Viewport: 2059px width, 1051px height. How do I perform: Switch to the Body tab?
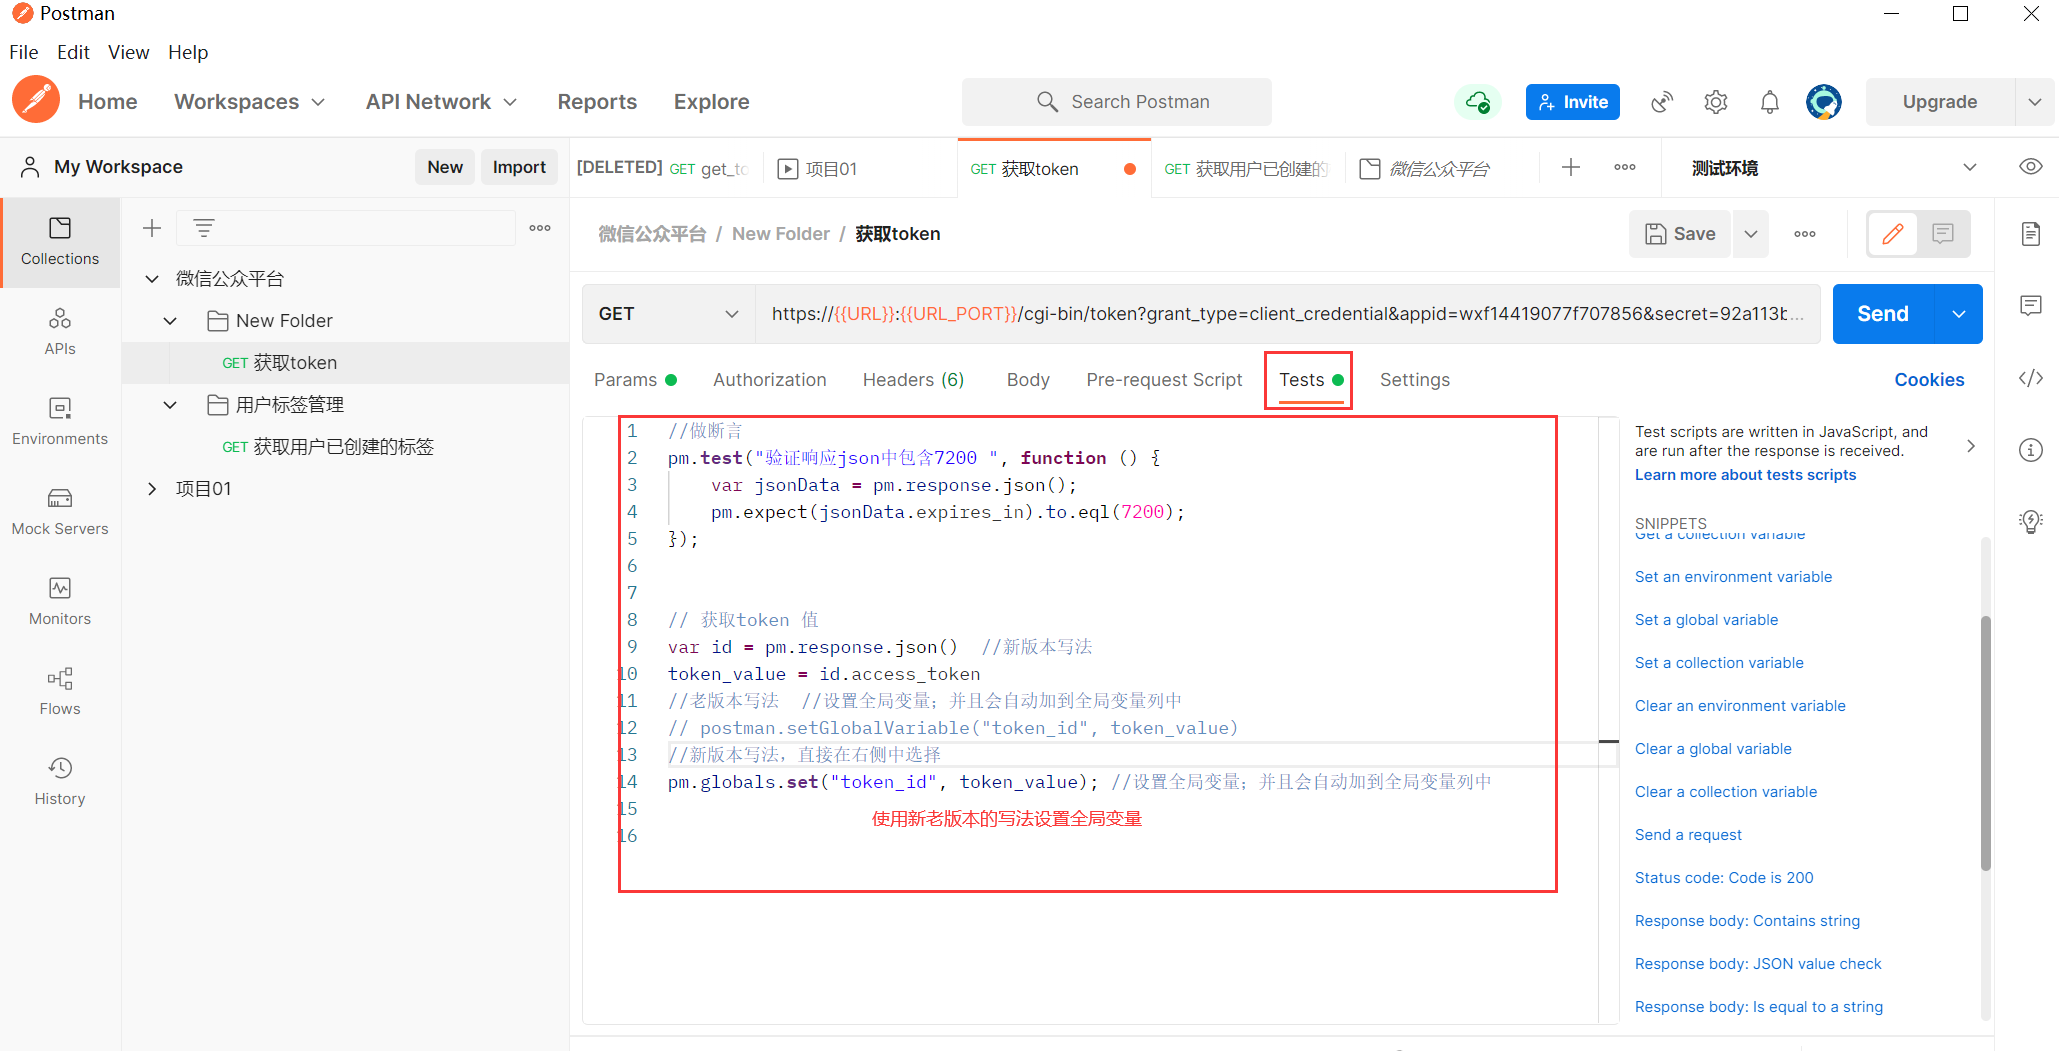point(1028,380)
